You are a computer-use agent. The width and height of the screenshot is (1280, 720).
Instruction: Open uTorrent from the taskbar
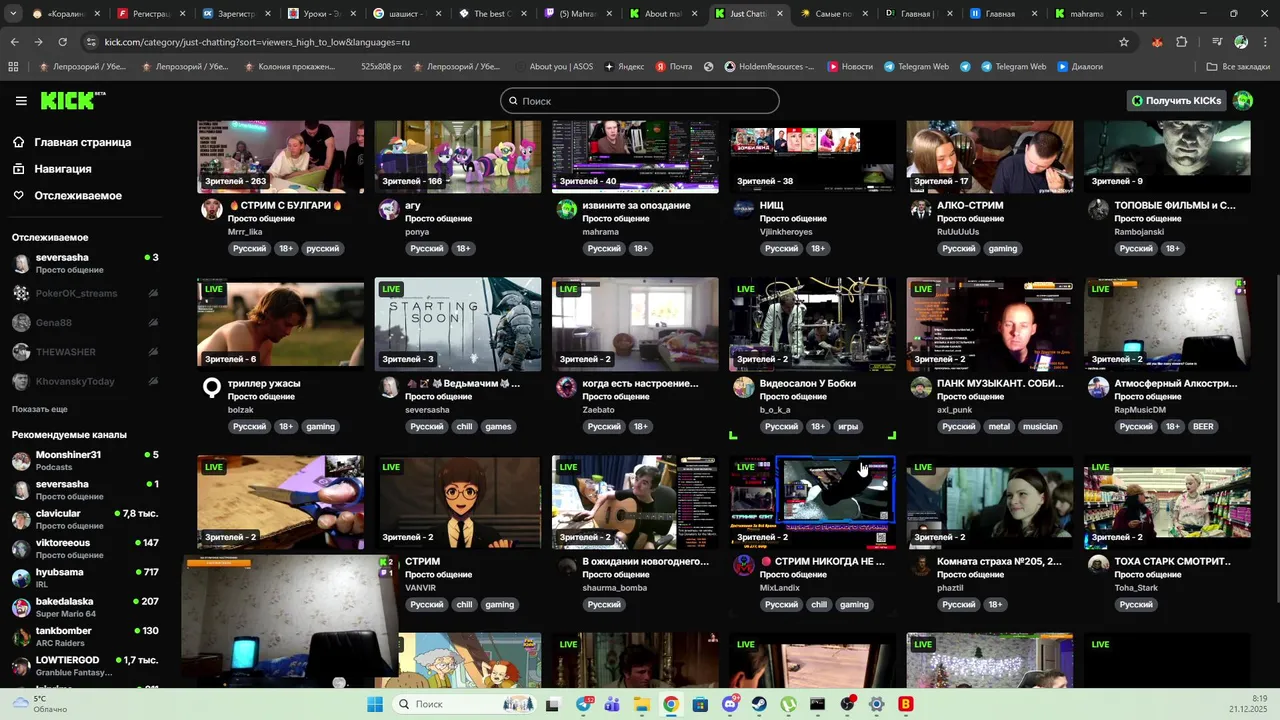click(x=789, y=704)
